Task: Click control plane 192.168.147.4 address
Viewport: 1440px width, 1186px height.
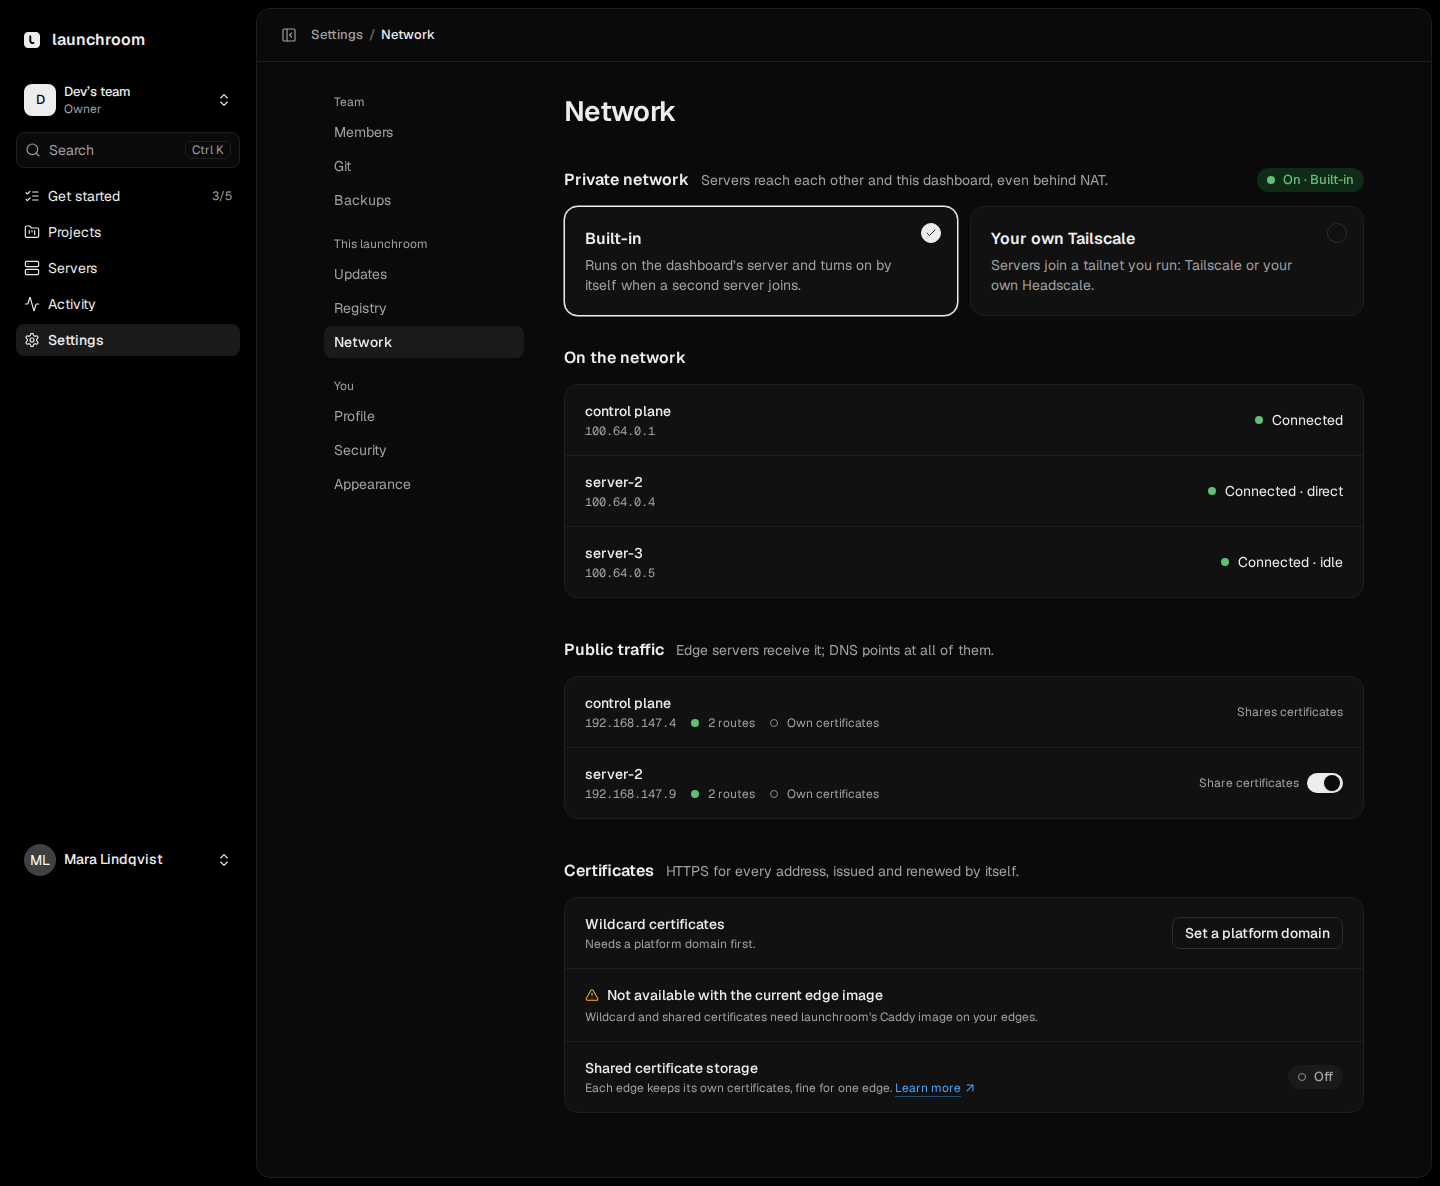Action: tap(630, 723)
